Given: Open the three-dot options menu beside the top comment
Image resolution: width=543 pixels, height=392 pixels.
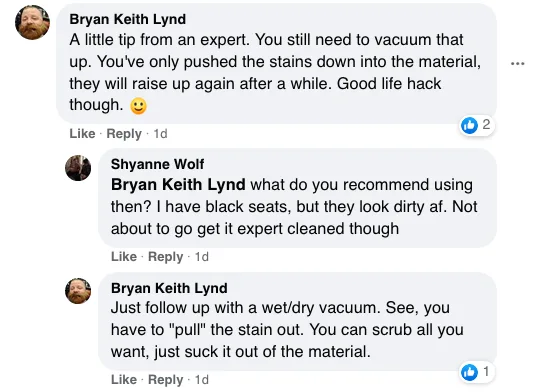Looking at the screenshot, I should [x=518, y=64].
